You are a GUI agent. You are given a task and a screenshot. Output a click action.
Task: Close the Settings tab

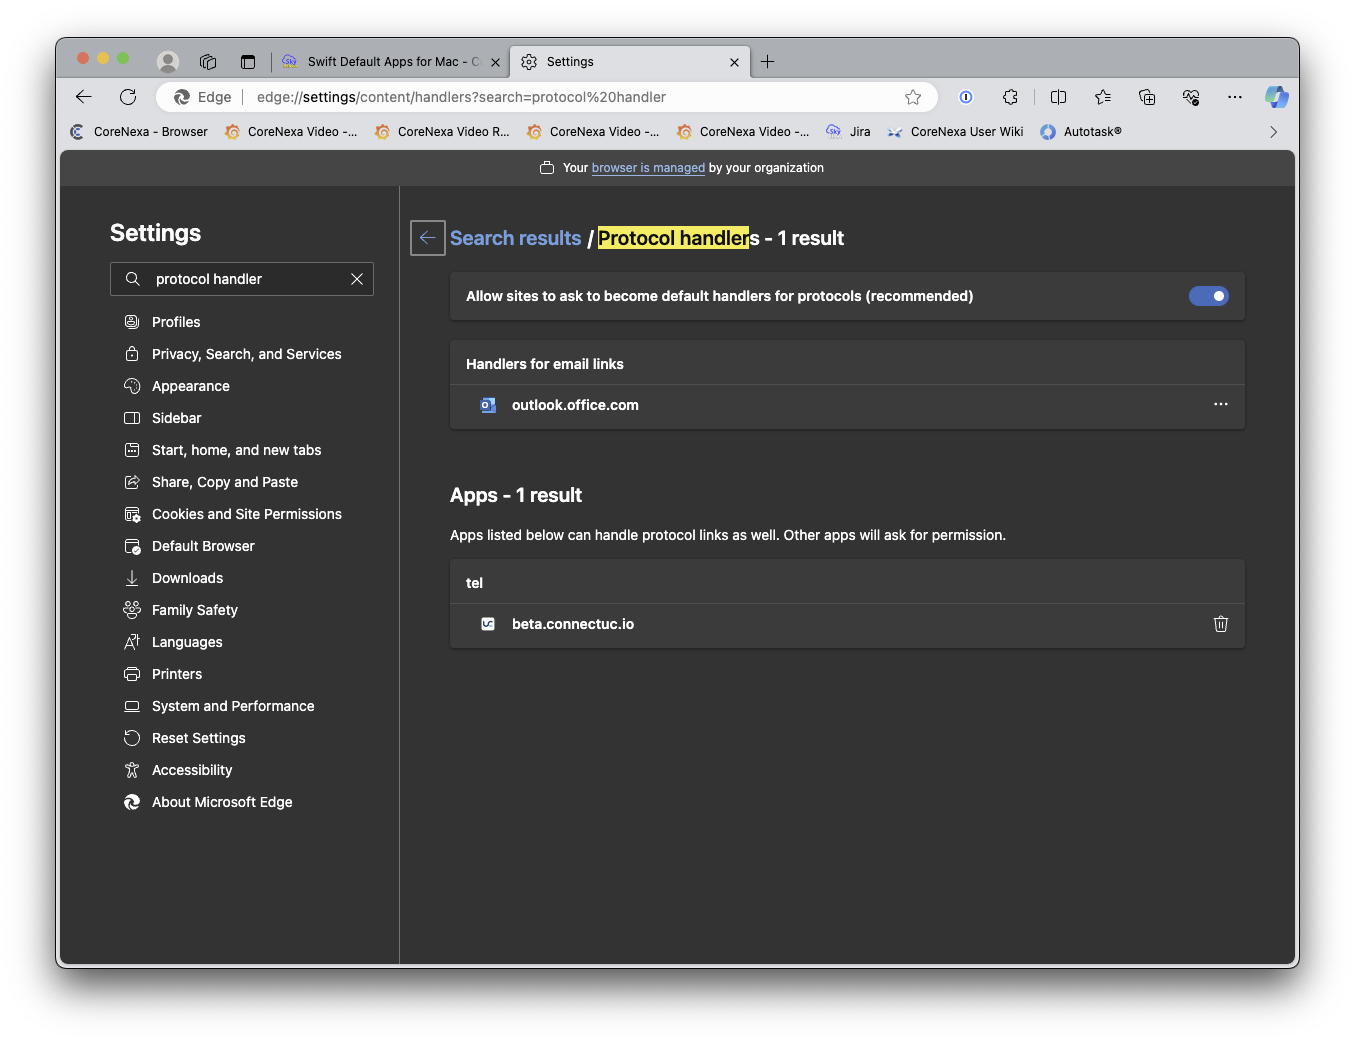(x=735, y=62)
